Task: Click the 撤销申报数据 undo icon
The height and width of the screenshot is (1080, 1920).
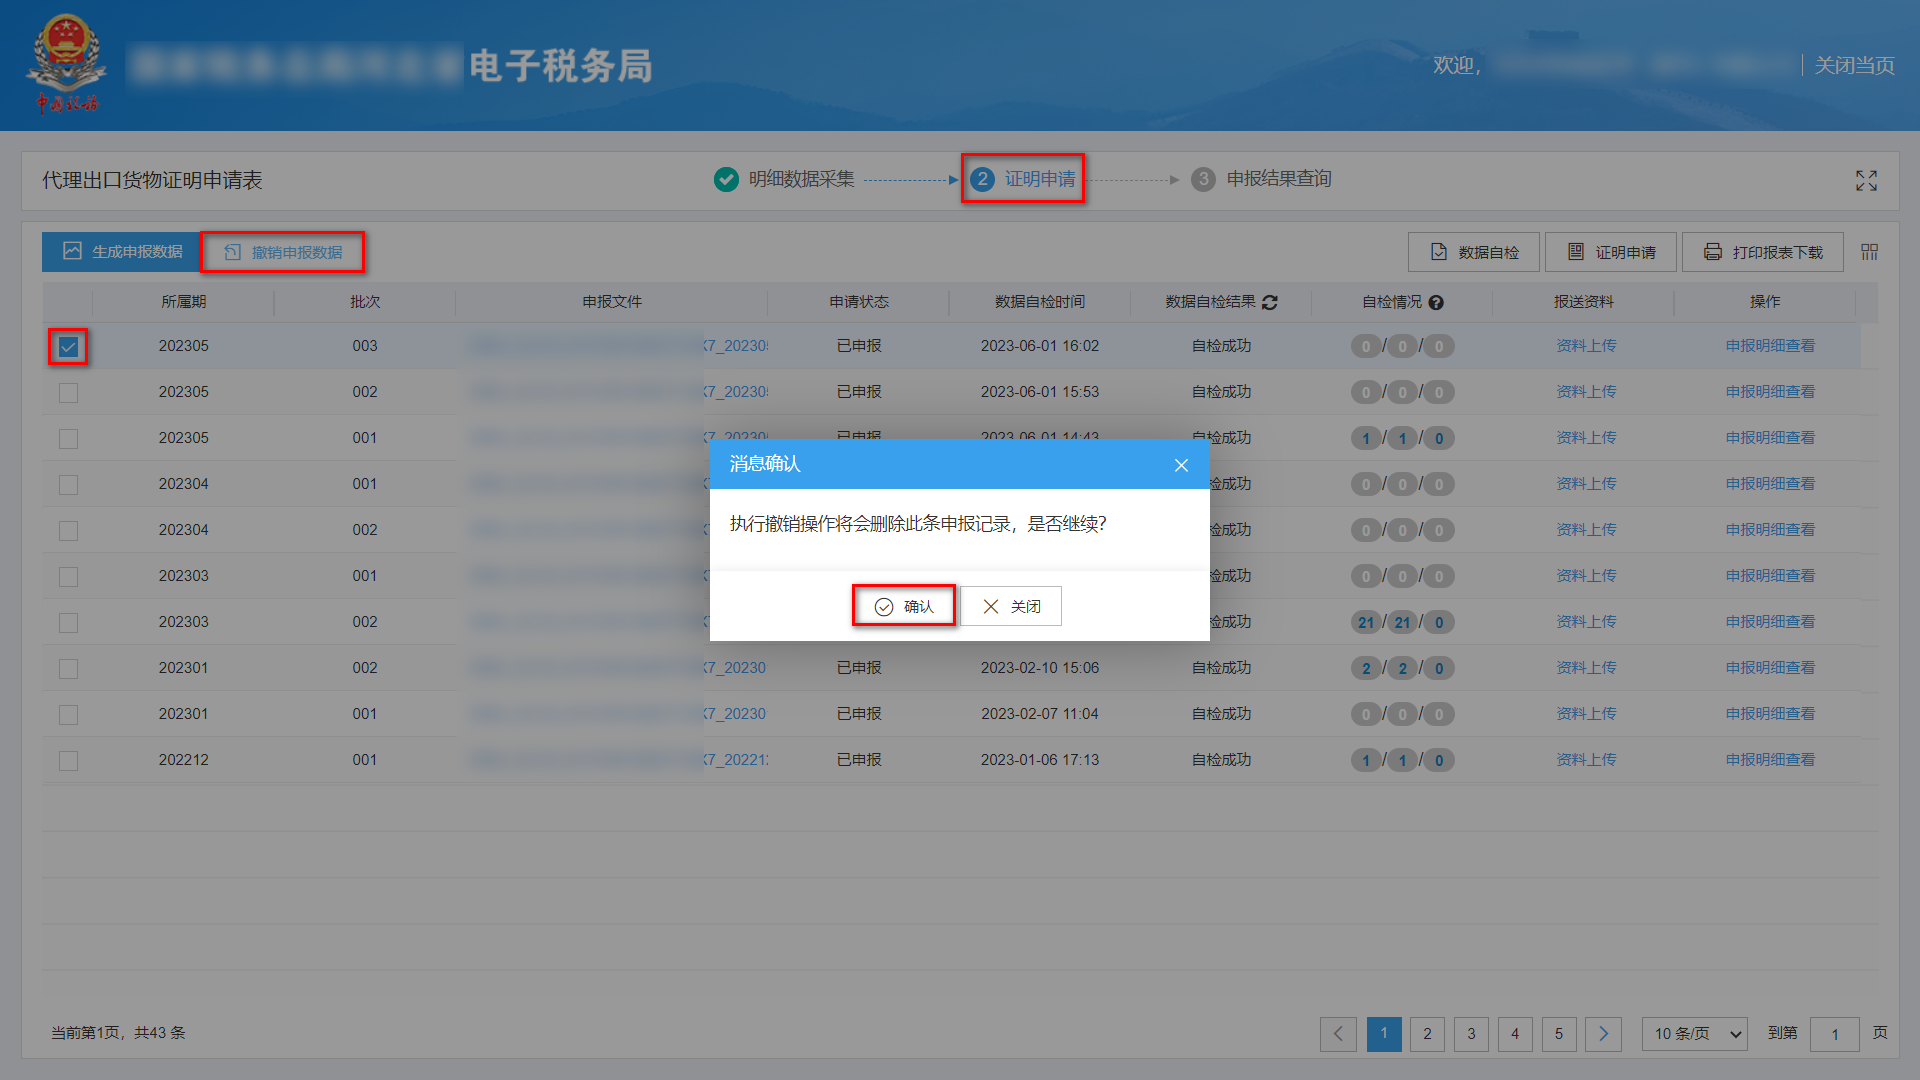Action: coord(232,251)
